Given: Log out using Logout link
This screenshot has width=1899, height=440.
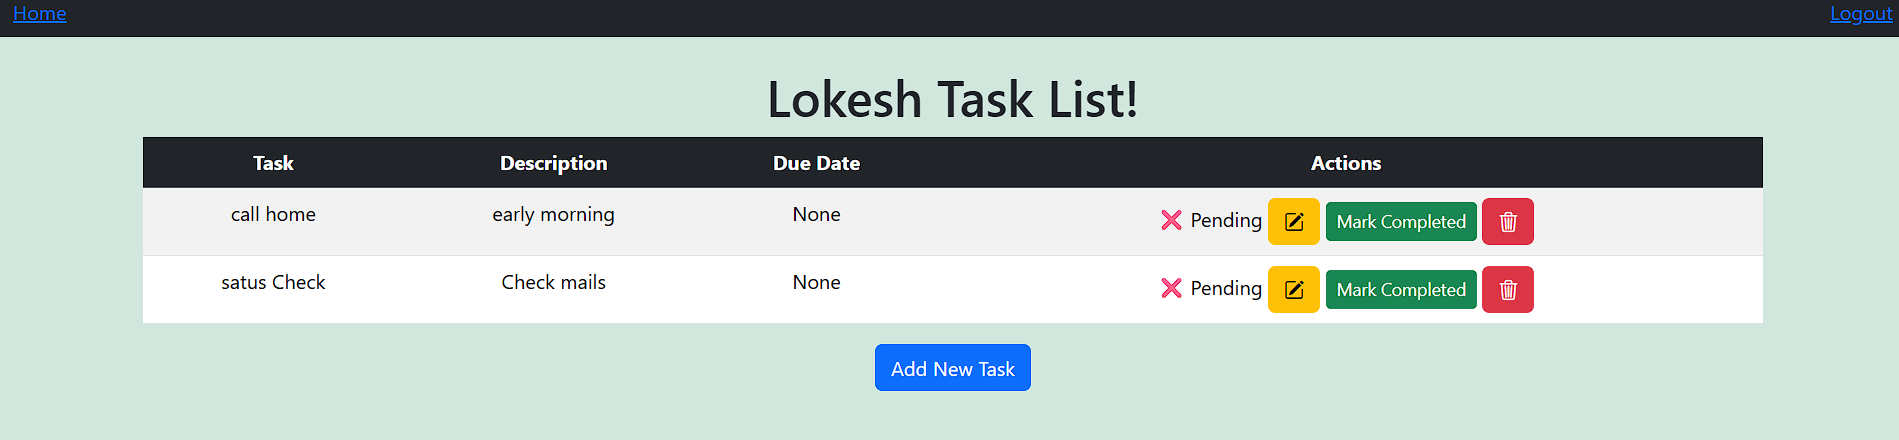Looking at the screenshot, I should [x=1861, y=13].
